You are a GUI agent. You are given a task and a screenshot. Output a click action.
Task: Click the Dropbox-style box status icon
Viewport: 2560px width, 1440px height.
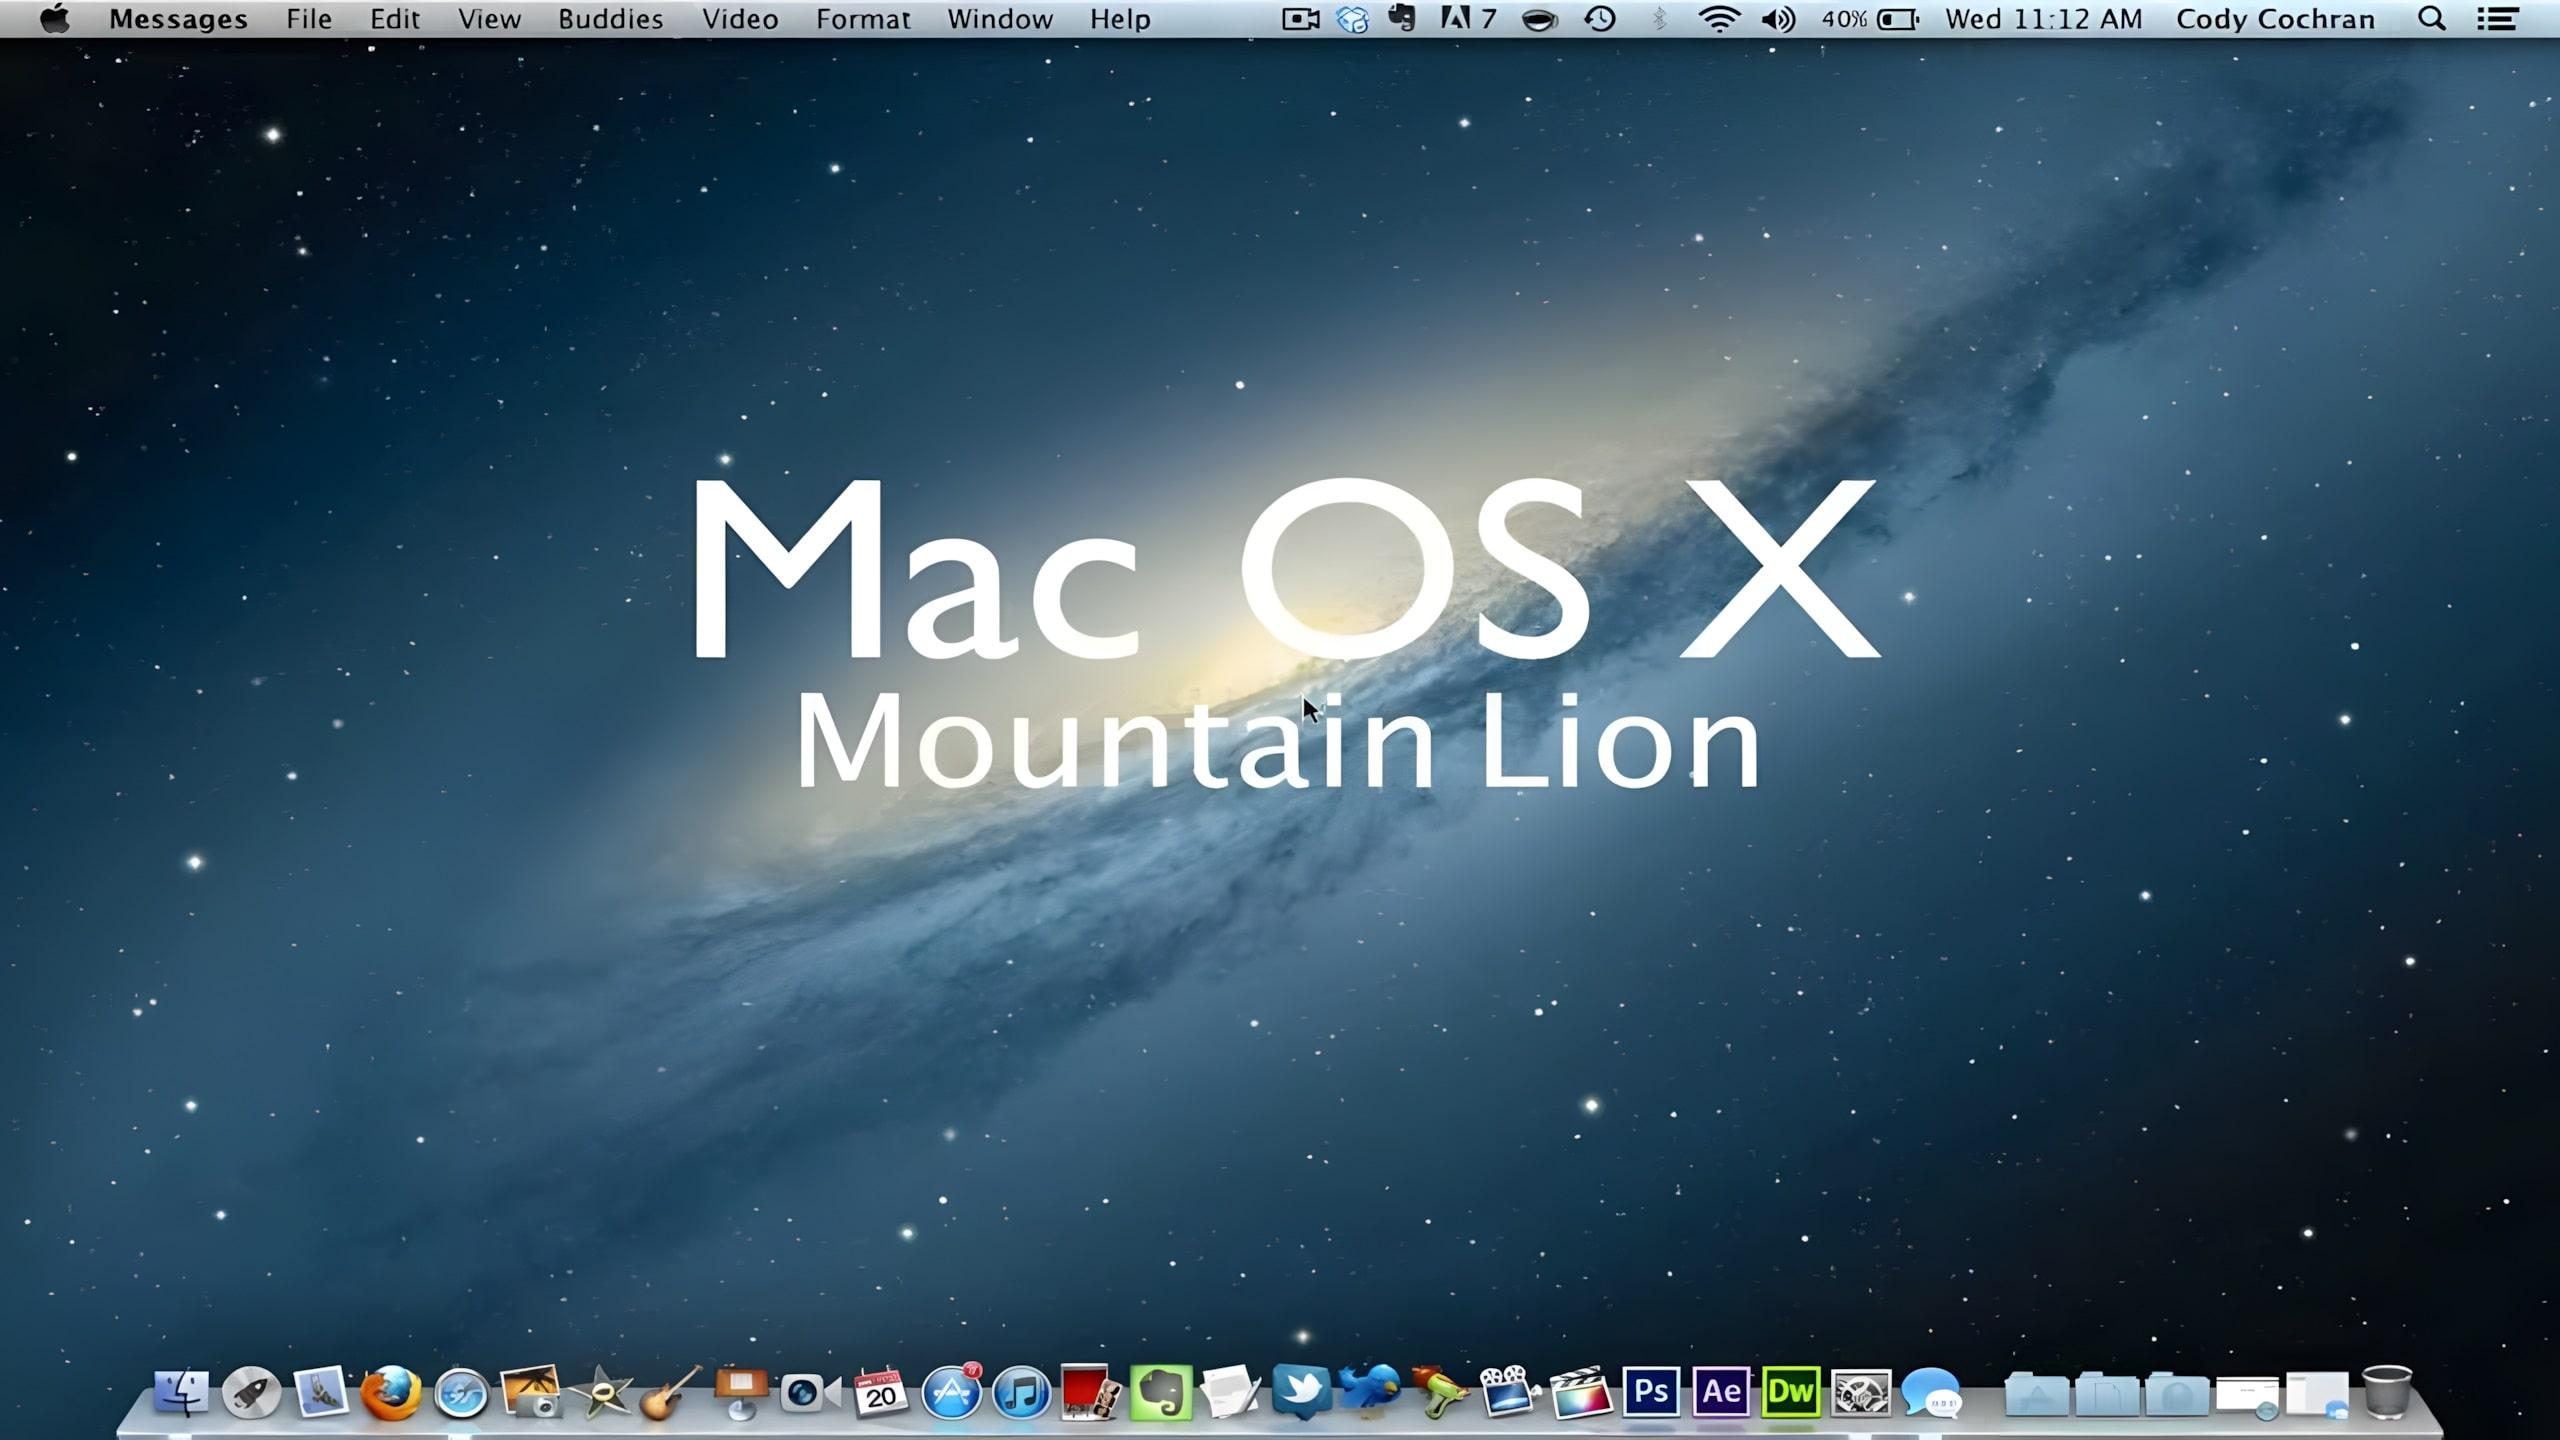[x=1352, y=19]
